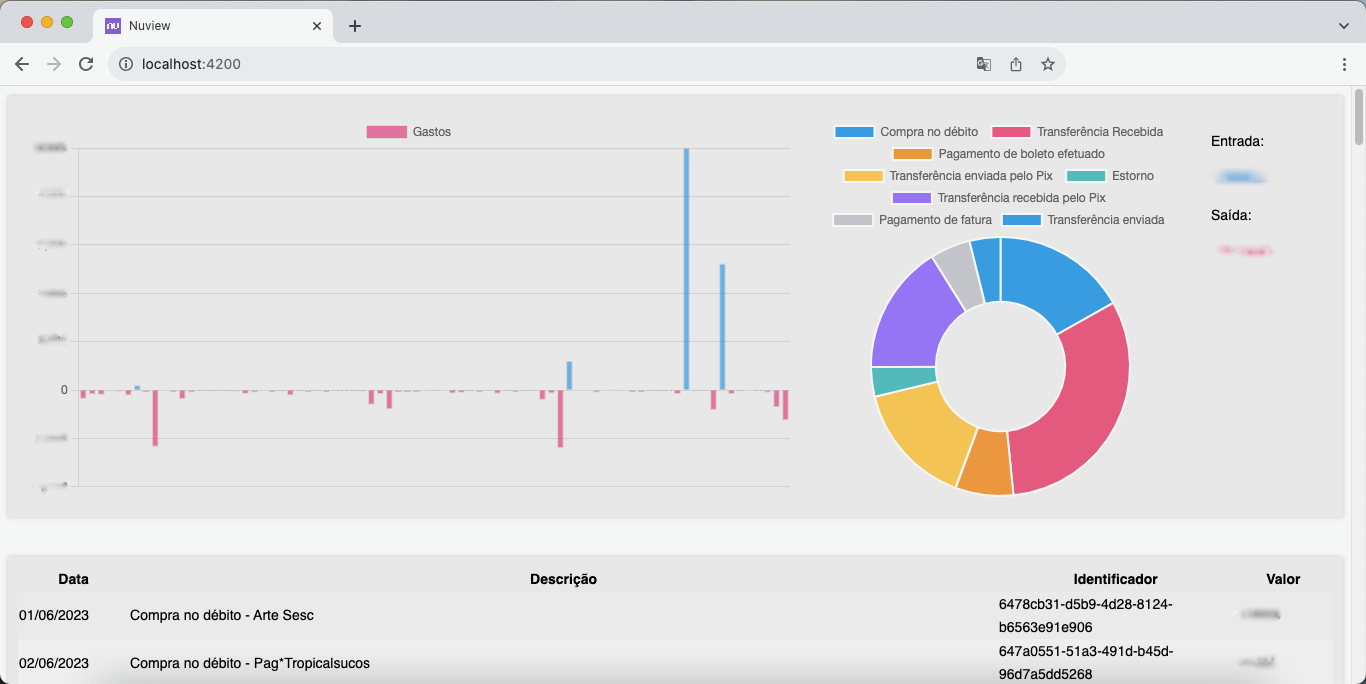Image resolution: width=1366 pixels, height=684 pixels.
Task: Share this page via share icon
Action: pos(1016,64)
